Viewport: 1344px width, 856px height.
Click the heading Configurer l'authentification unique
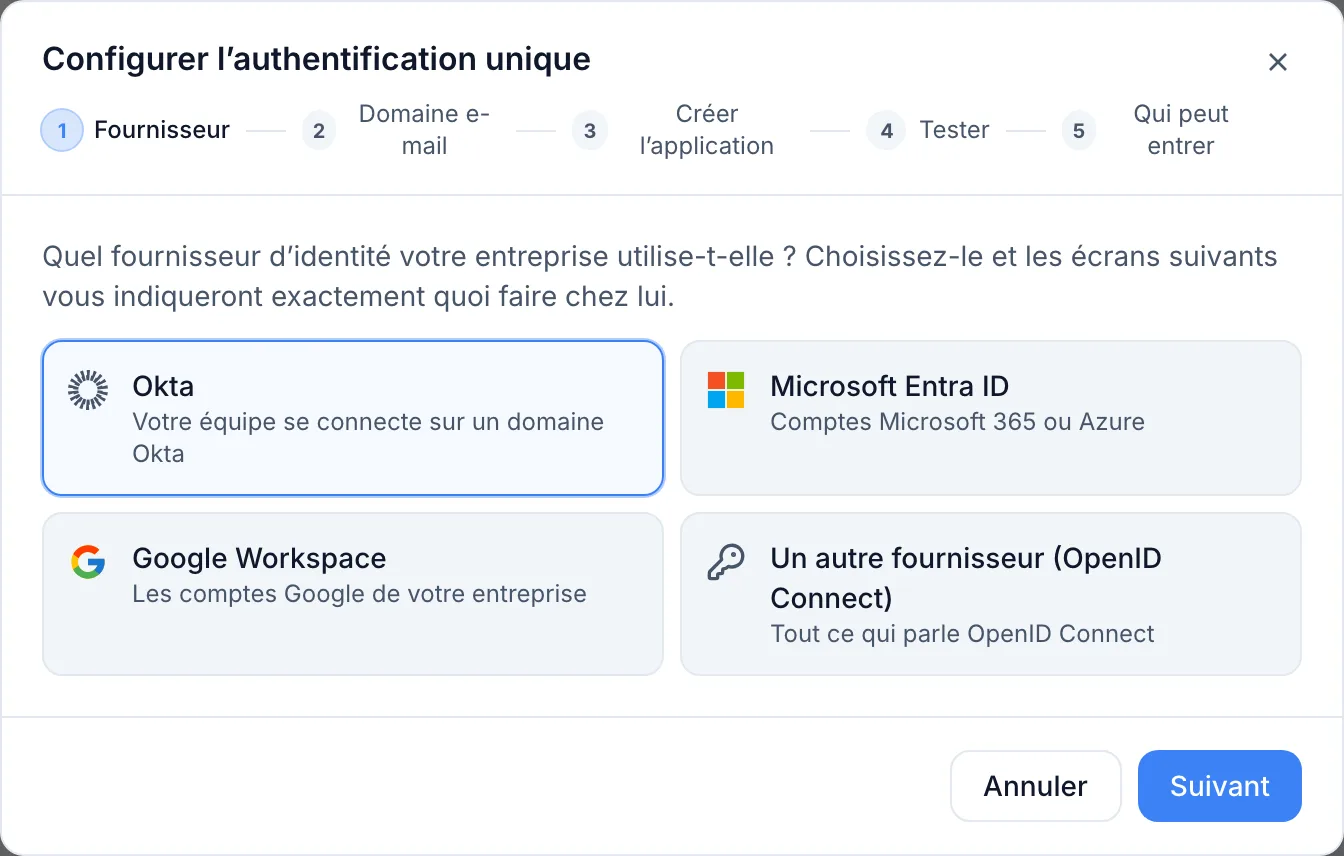[x=316, y=59]
